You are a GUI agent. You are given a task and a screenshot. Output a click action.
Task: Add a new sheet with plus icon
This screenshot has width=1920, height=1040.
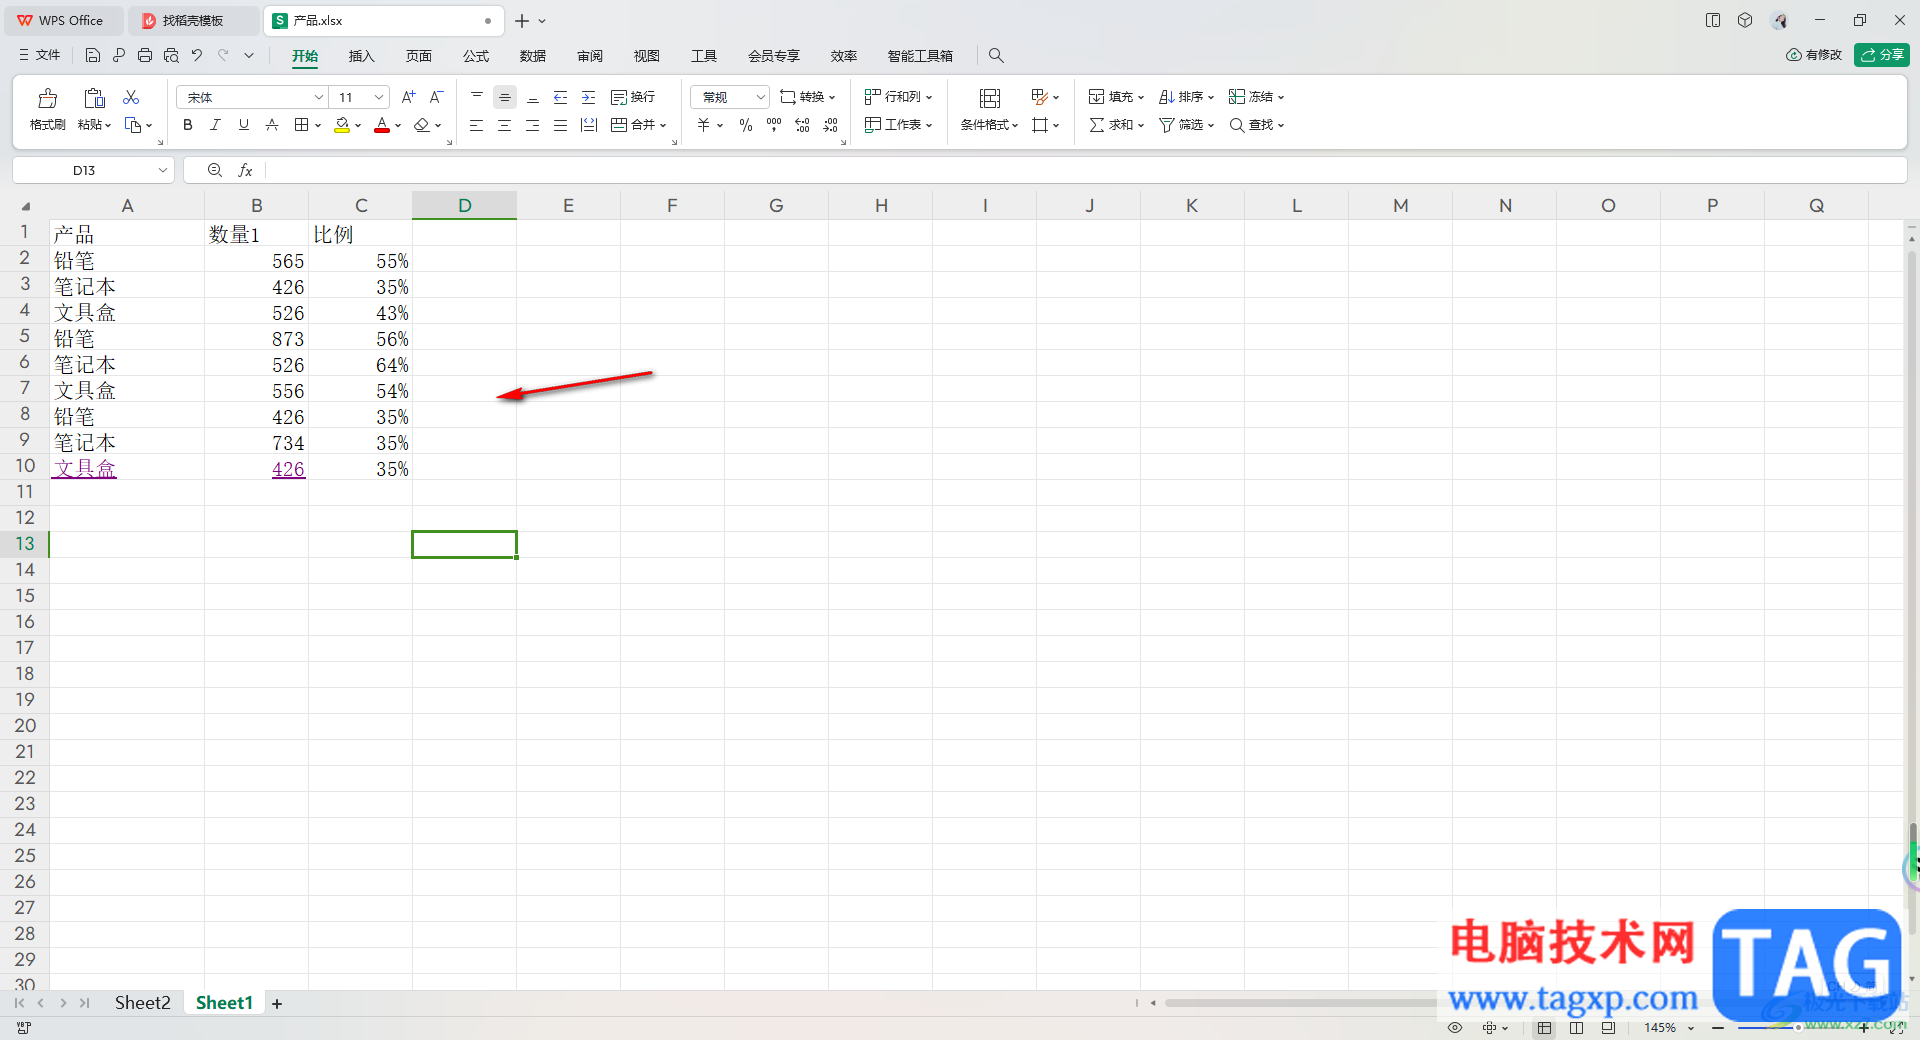click(x=277, y=1003)
